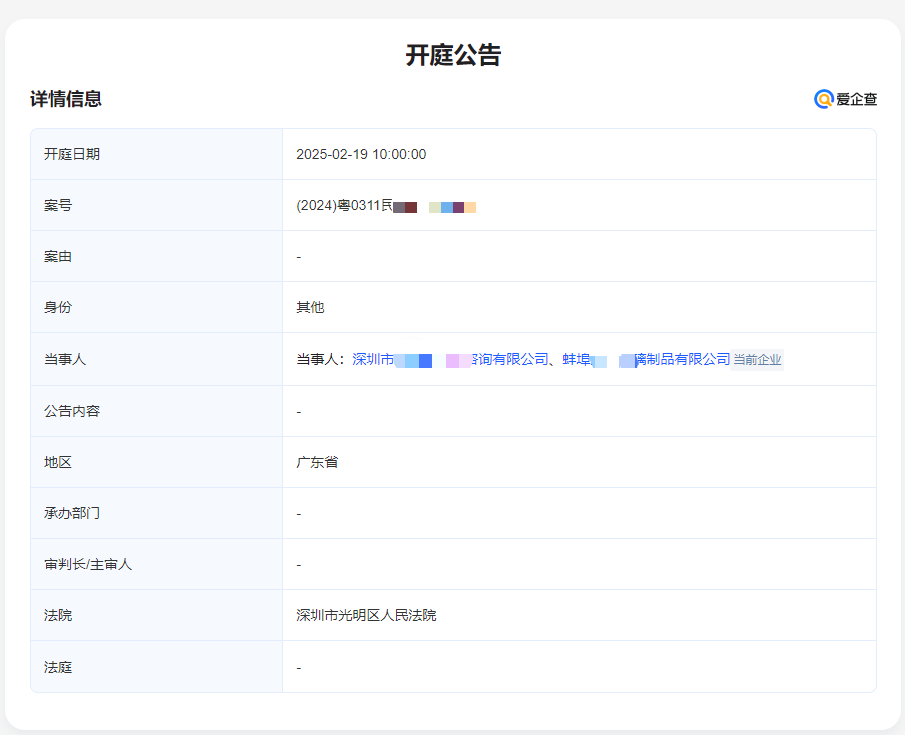Click the 身份 value 其他

point(310,307)
